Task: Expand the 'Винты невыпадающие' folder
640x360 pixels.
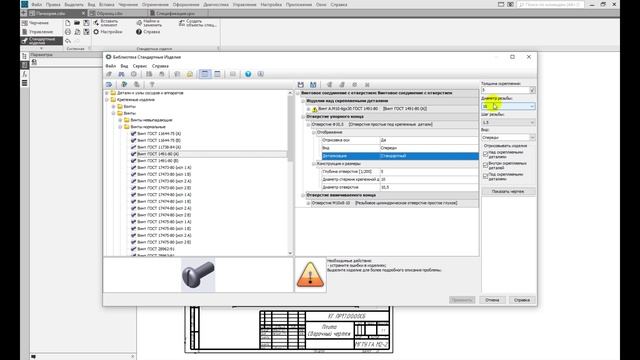Action: (x=120, y=120)
